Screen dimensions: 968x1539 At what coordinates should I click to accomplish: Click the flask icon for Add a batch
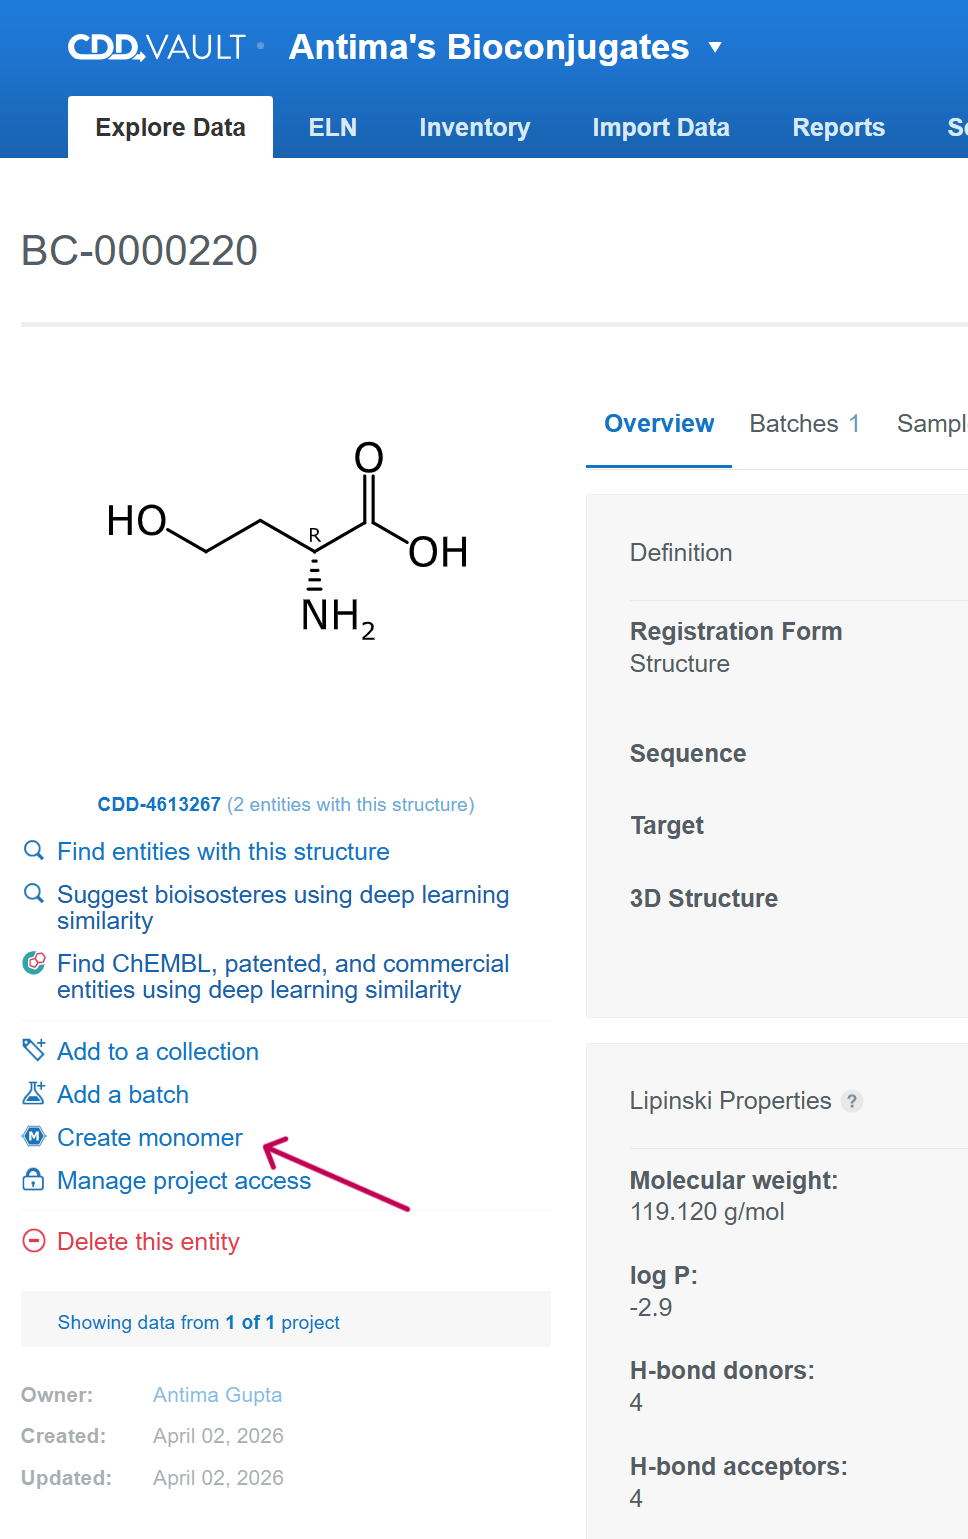pos(34,1093)
